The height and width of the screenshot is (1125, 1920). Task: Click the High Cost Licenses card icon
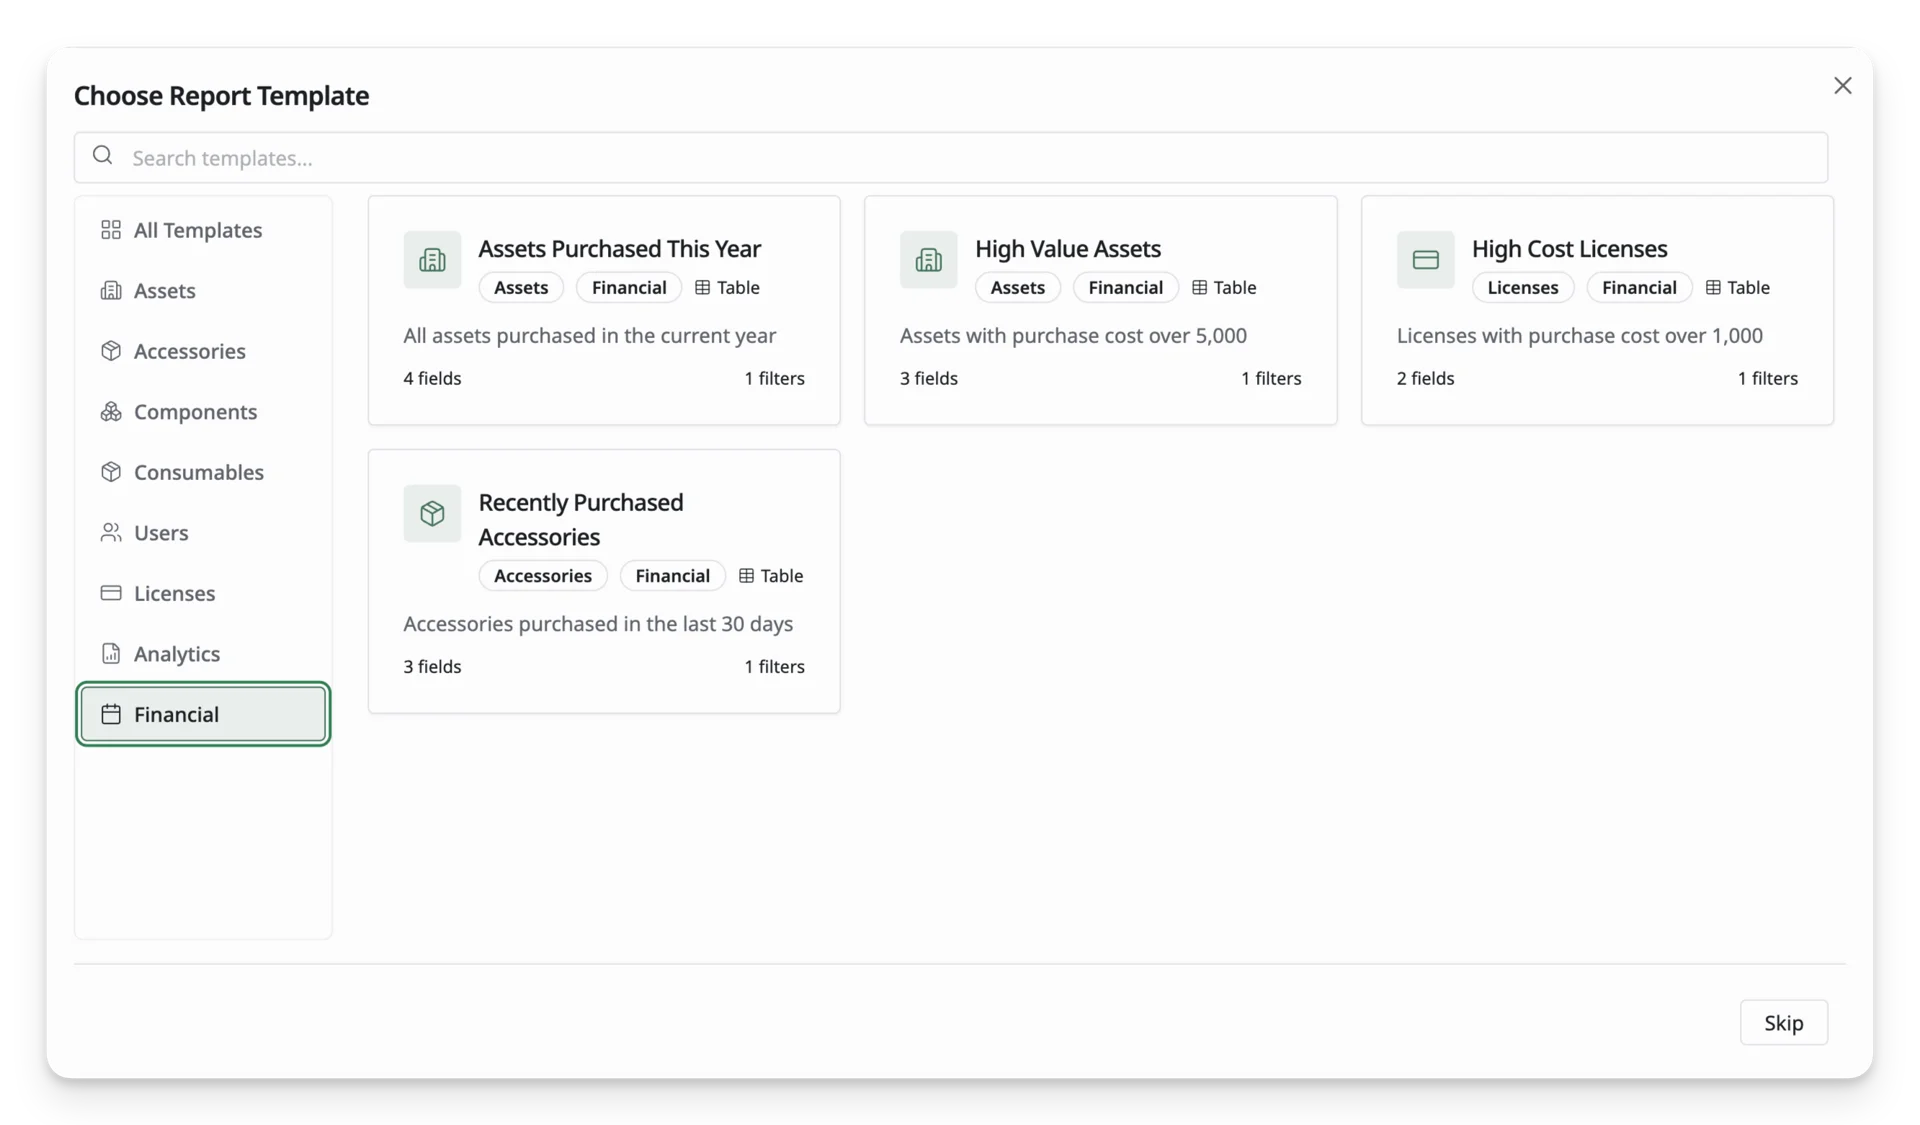[1425, 260]
